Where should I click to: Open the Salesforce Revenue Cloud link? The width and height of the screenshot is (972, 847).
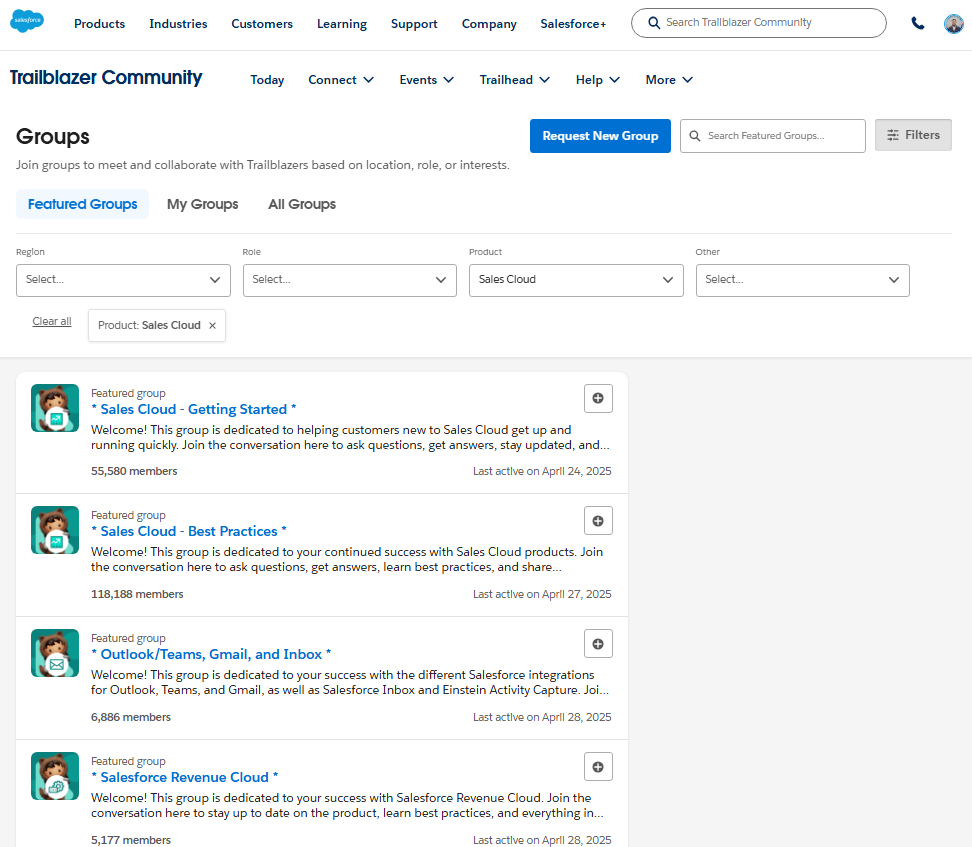tap(185, 777)
